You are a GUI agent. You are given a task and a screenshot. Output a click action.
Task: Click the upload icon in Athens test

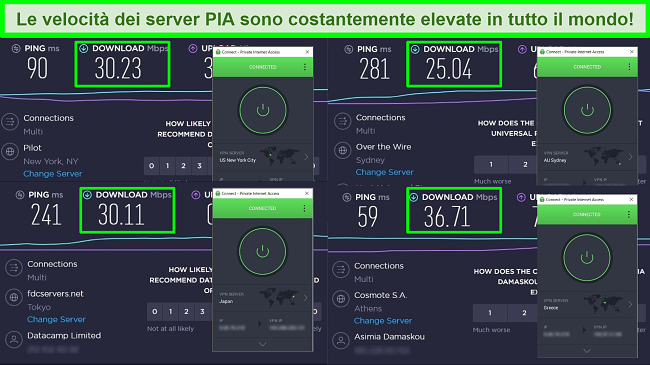[521, 197]
